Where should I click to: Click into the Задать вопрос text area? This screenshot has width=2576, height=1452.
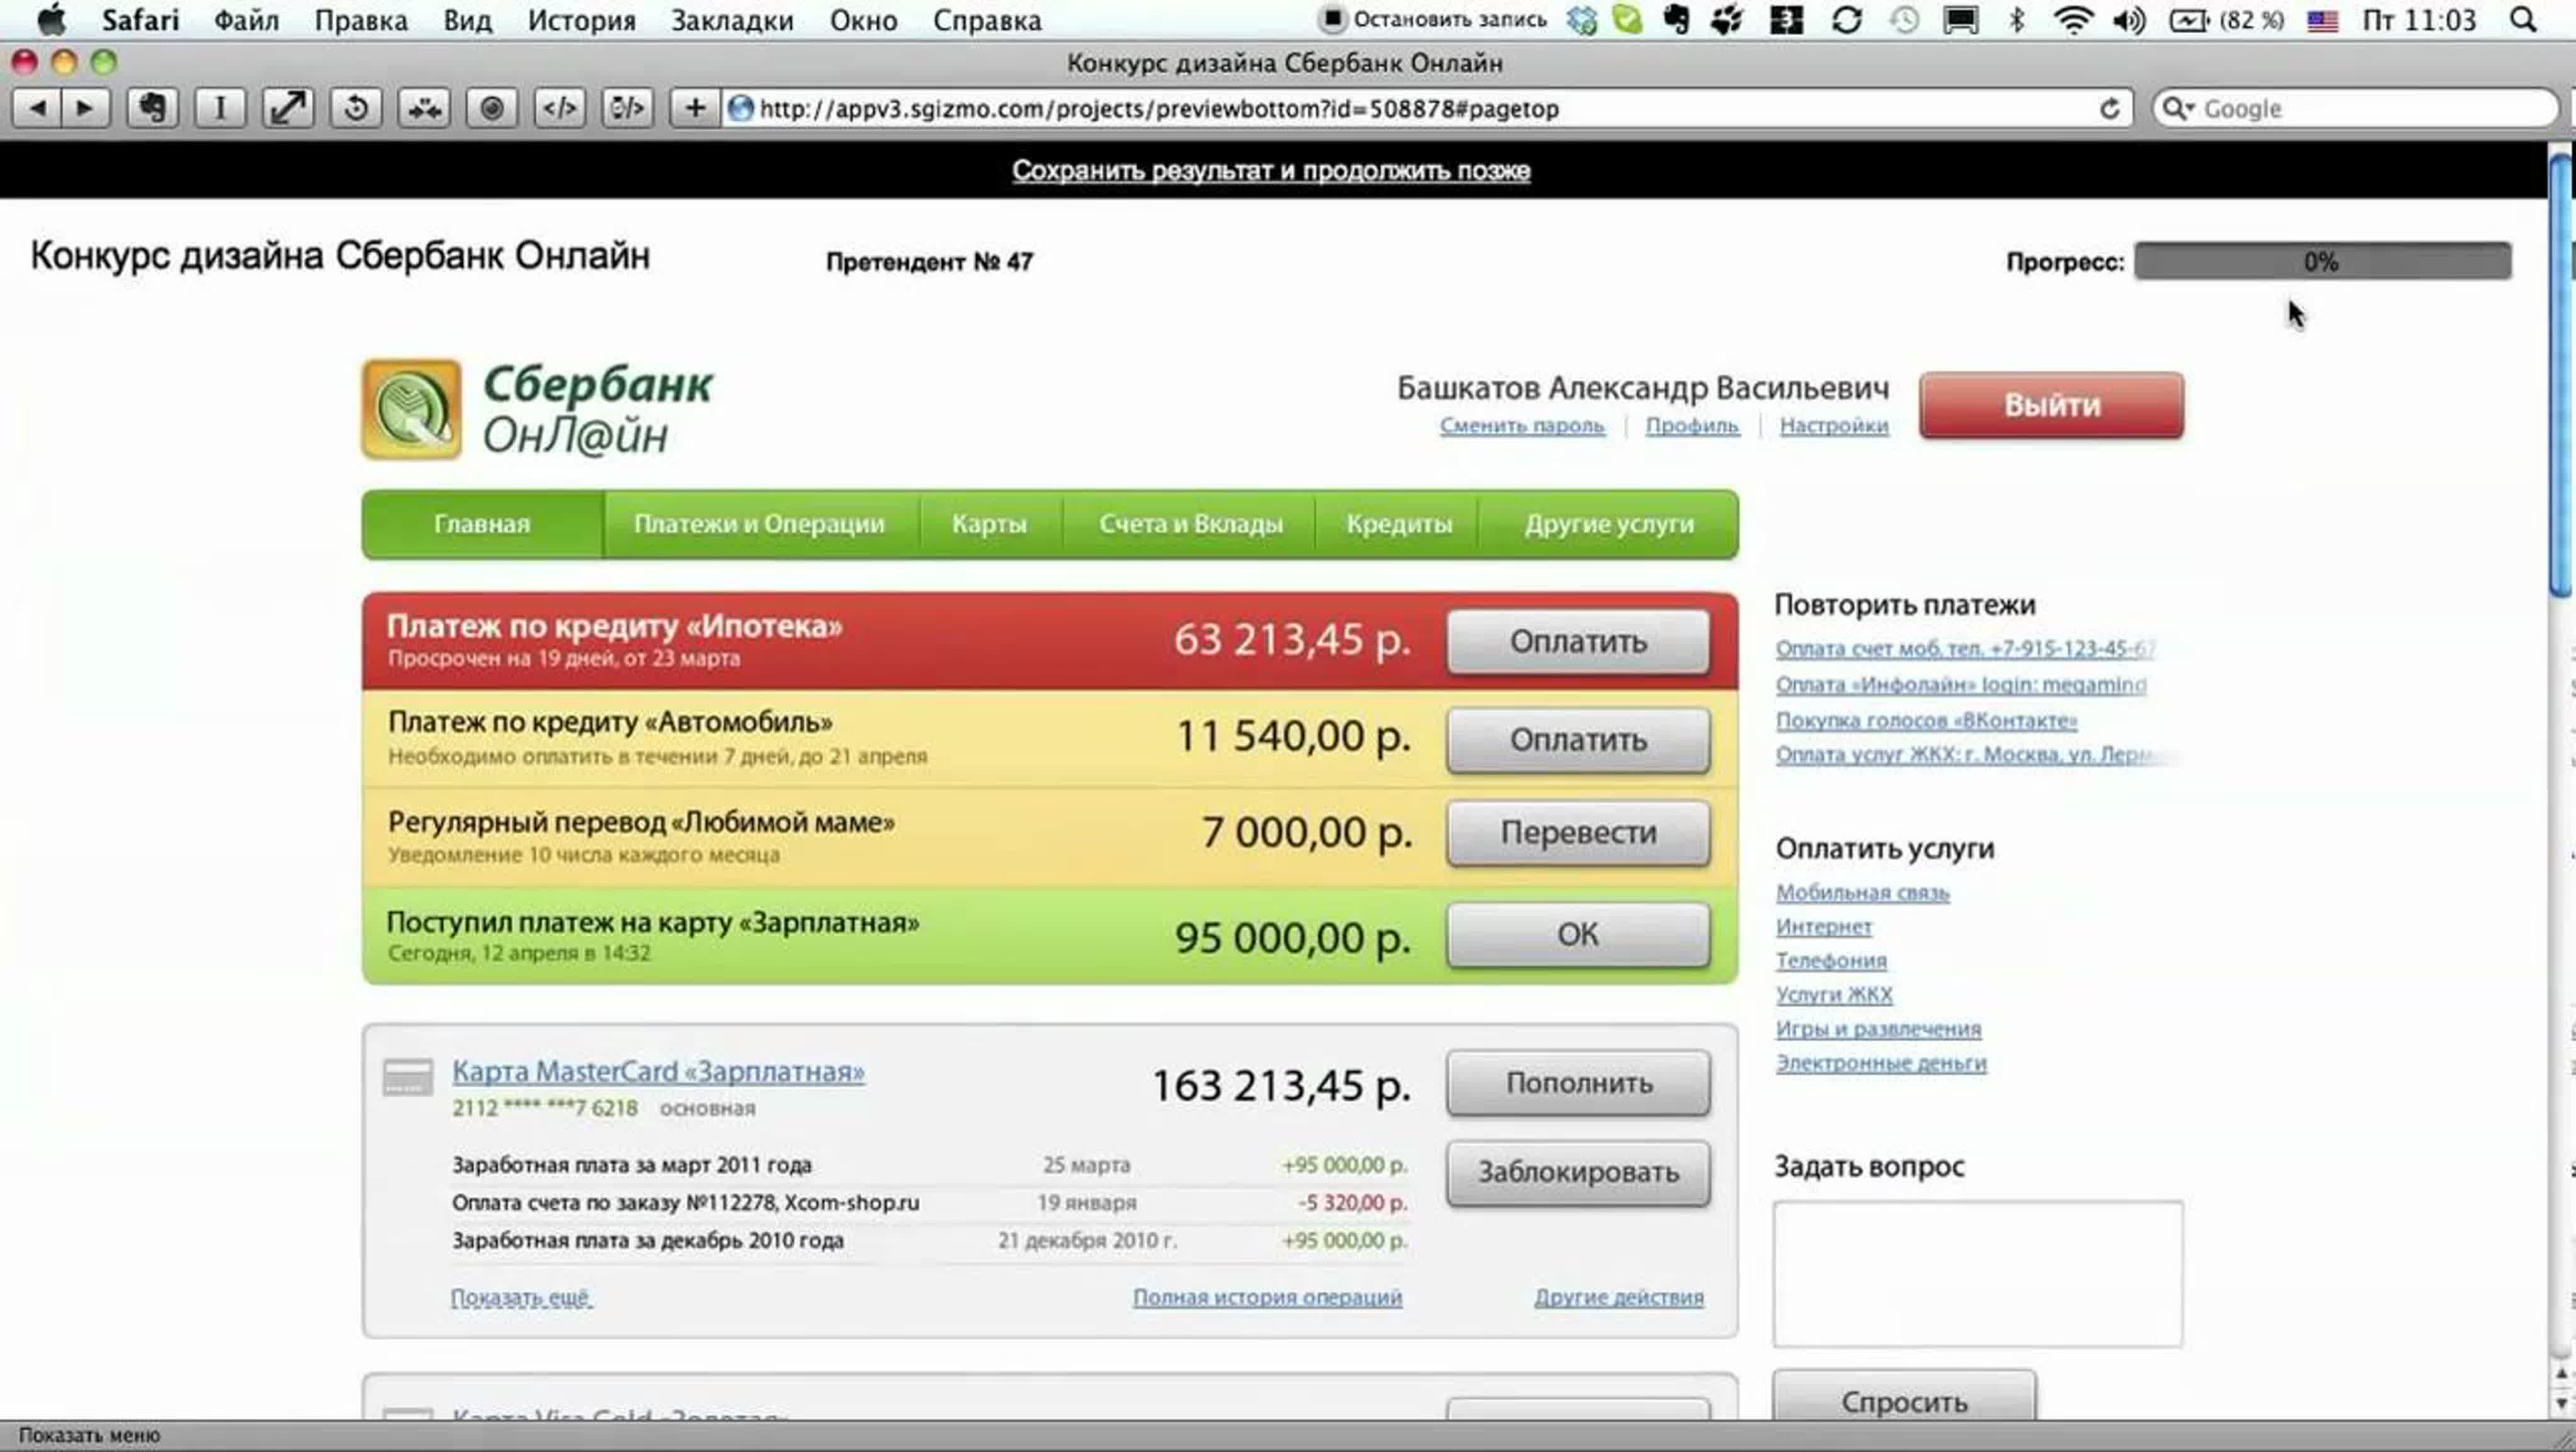tap(1978, 1274)
